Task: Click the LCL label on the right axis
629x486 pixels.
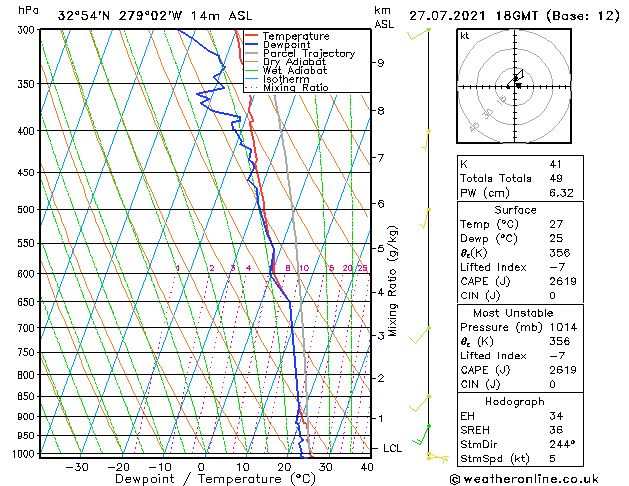Action: (x=392, y=448)
